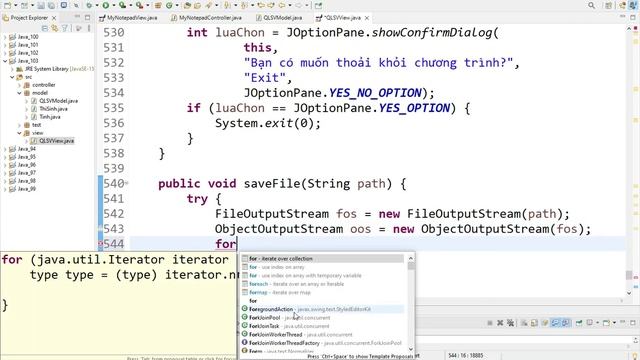This screenshot has height=360, width=640.
Task: Click the Back navigation arrow icon
Action: click(x=282, y=5)
